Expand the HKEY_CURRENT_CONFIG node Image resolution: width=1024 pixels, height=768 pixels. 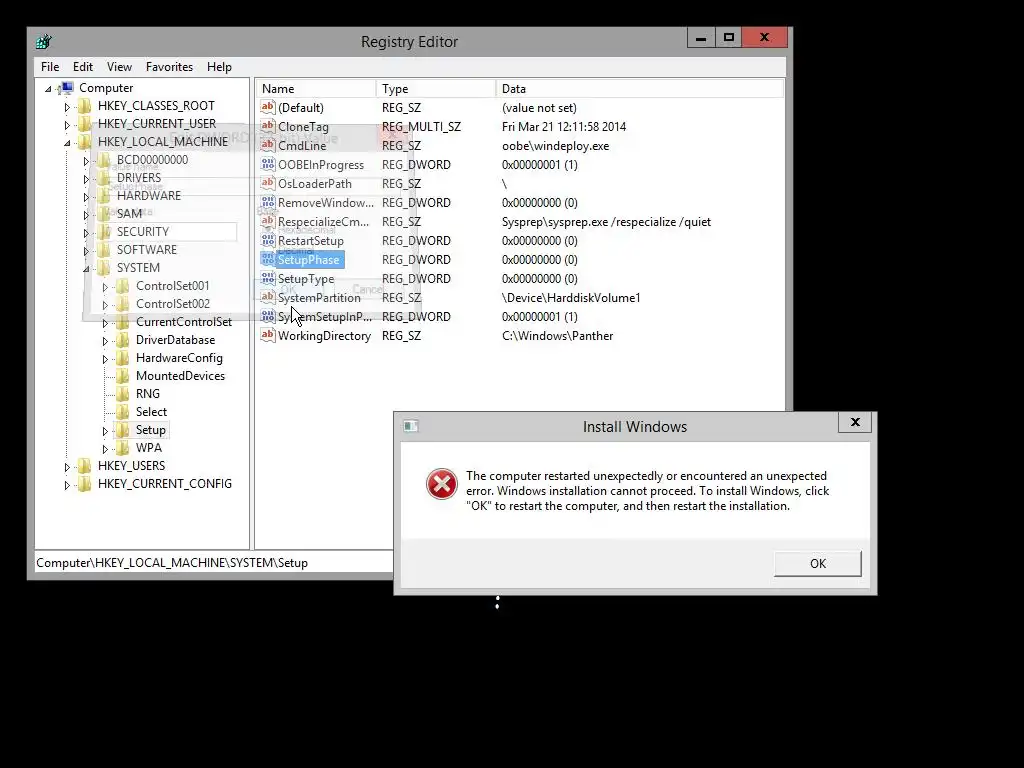(x=67, y=485)
